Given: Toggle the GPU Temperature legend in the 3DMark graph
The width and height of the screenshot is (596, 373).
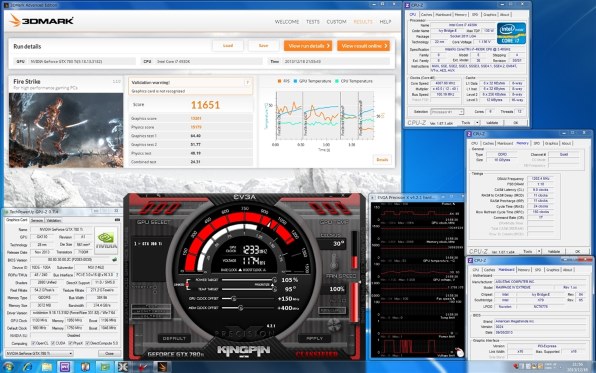Looking at the screenshot, I should point(312,81).
